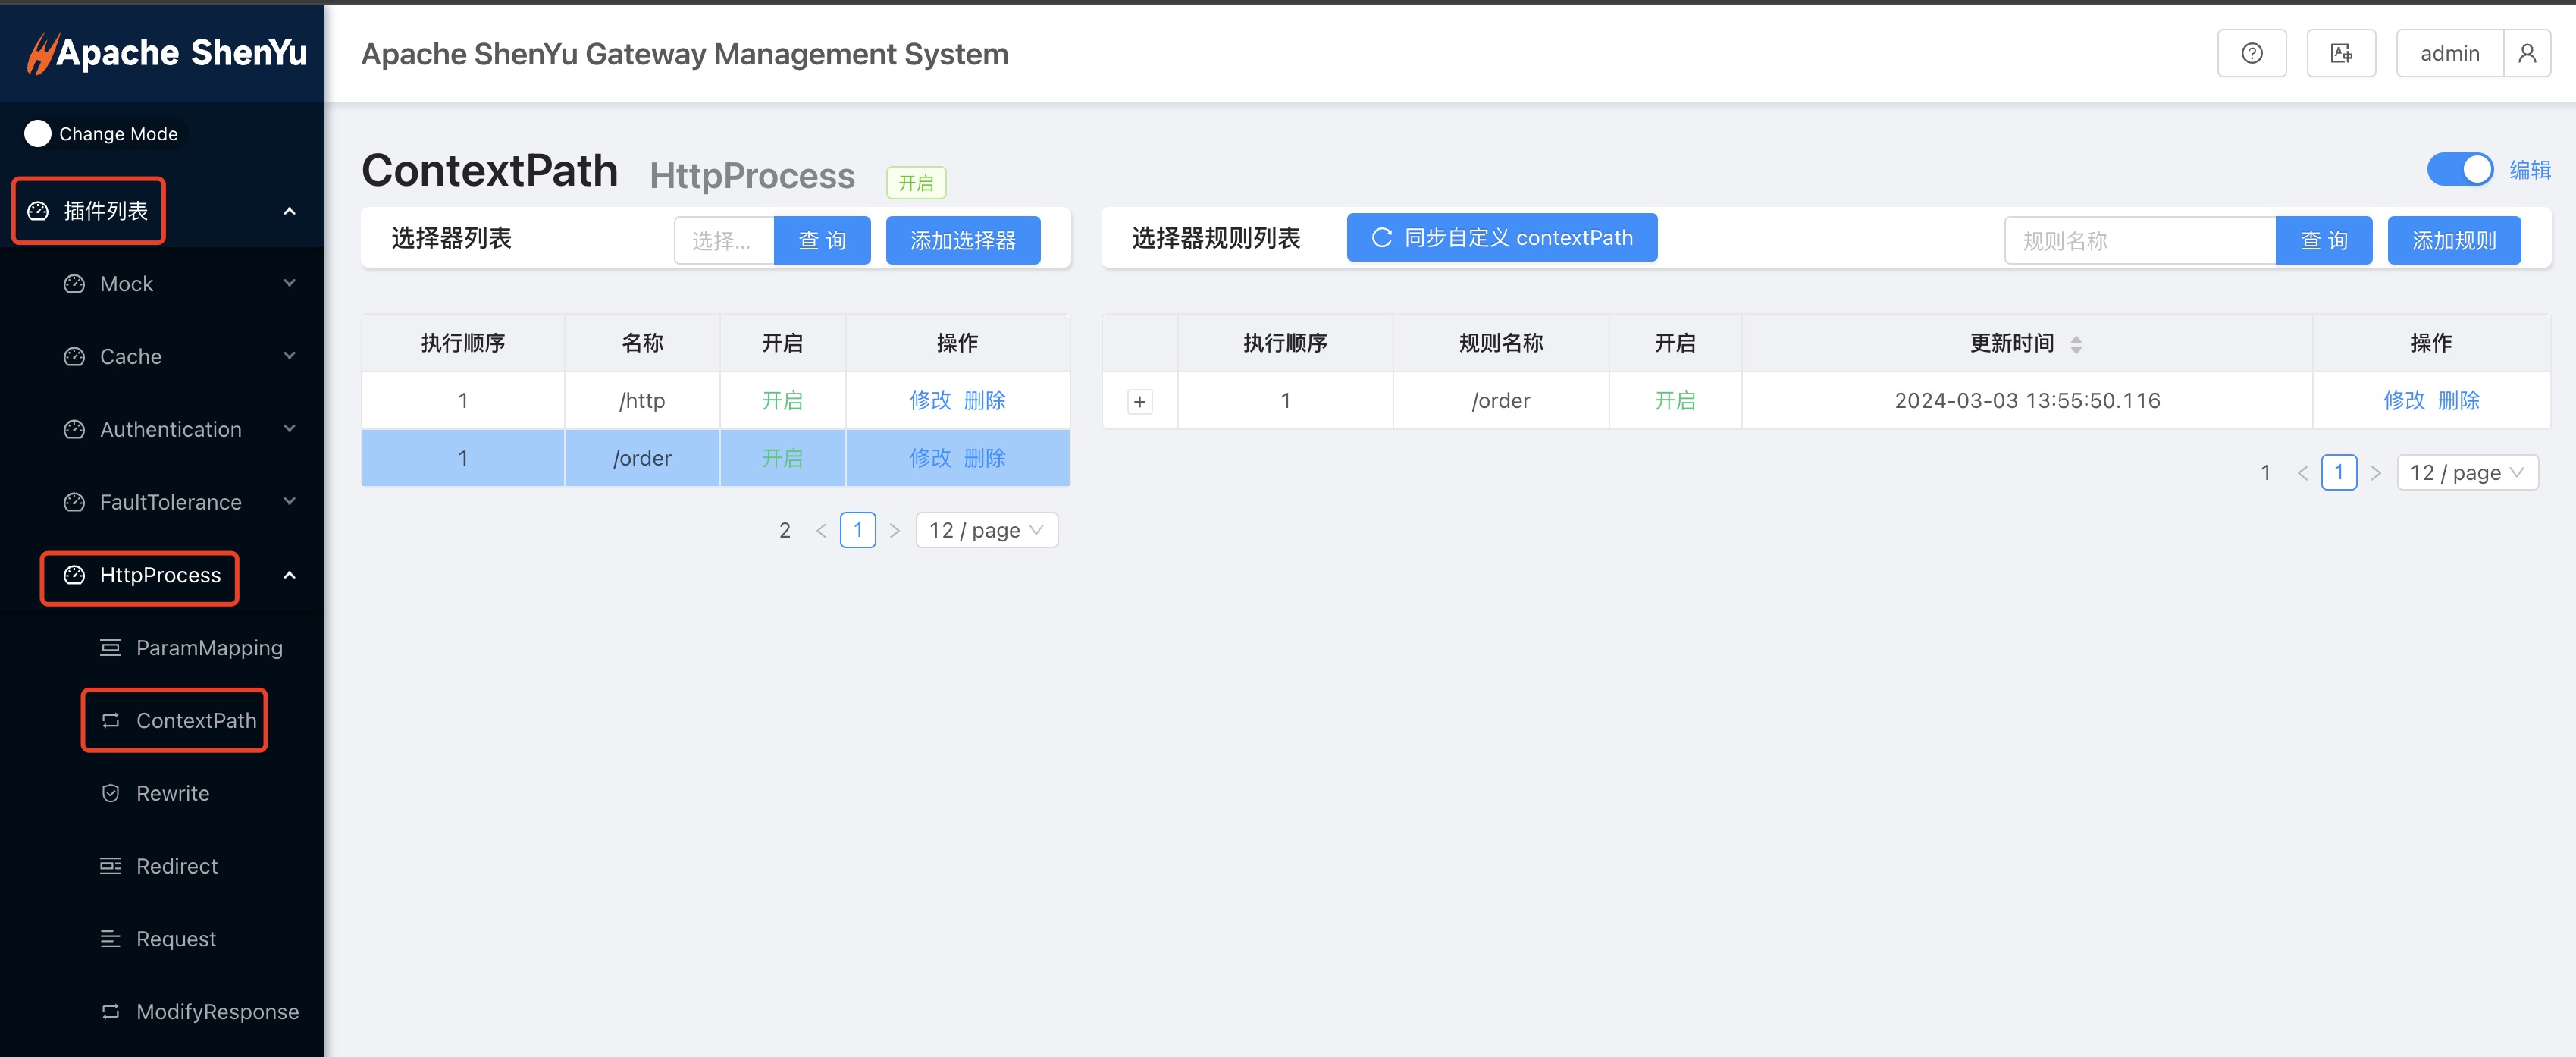Click the Redirect menu icon
The image size is (2576, 1057).
pos(111,866)
